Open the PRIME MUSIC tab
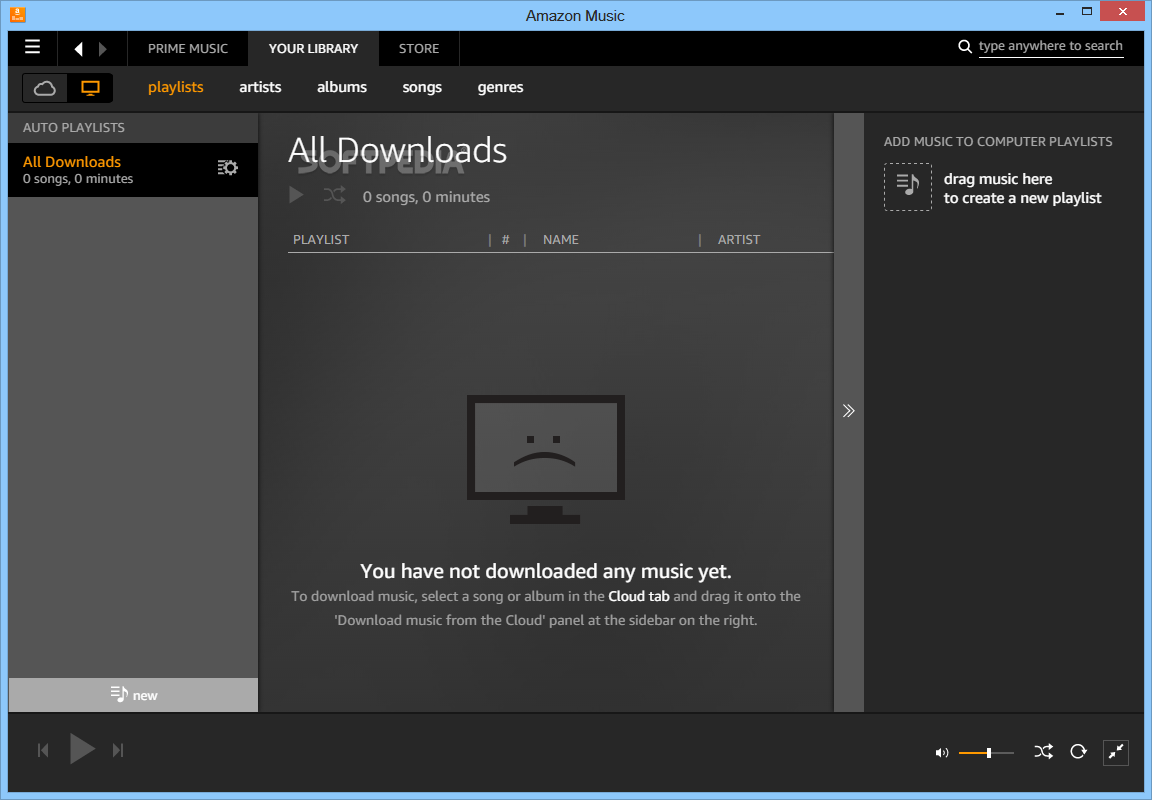The width and height of the screenshot is (1152, 800). pyautogui.click(x=187, y=48)
